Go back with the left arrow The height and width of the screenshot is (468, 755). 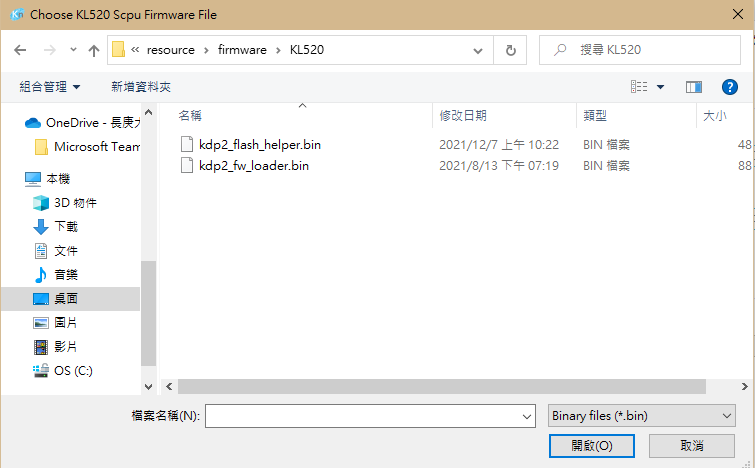(x=20, y=50)
